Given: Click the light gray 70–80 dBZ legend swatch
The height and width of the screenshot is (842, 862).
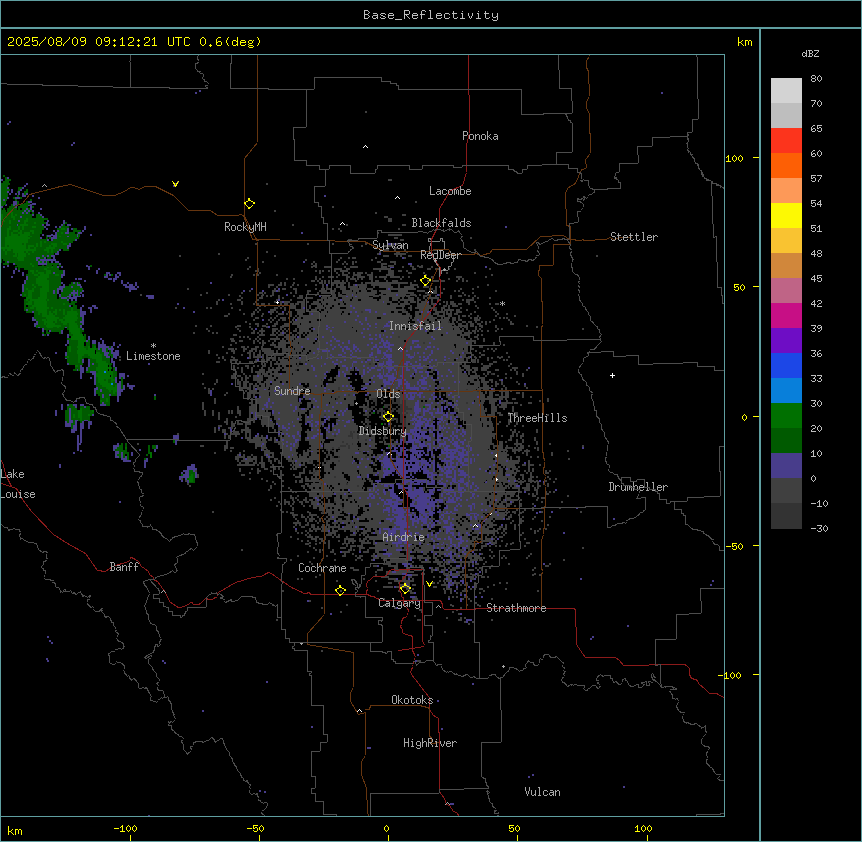Looking at the screenshot, I should [786, 91].
